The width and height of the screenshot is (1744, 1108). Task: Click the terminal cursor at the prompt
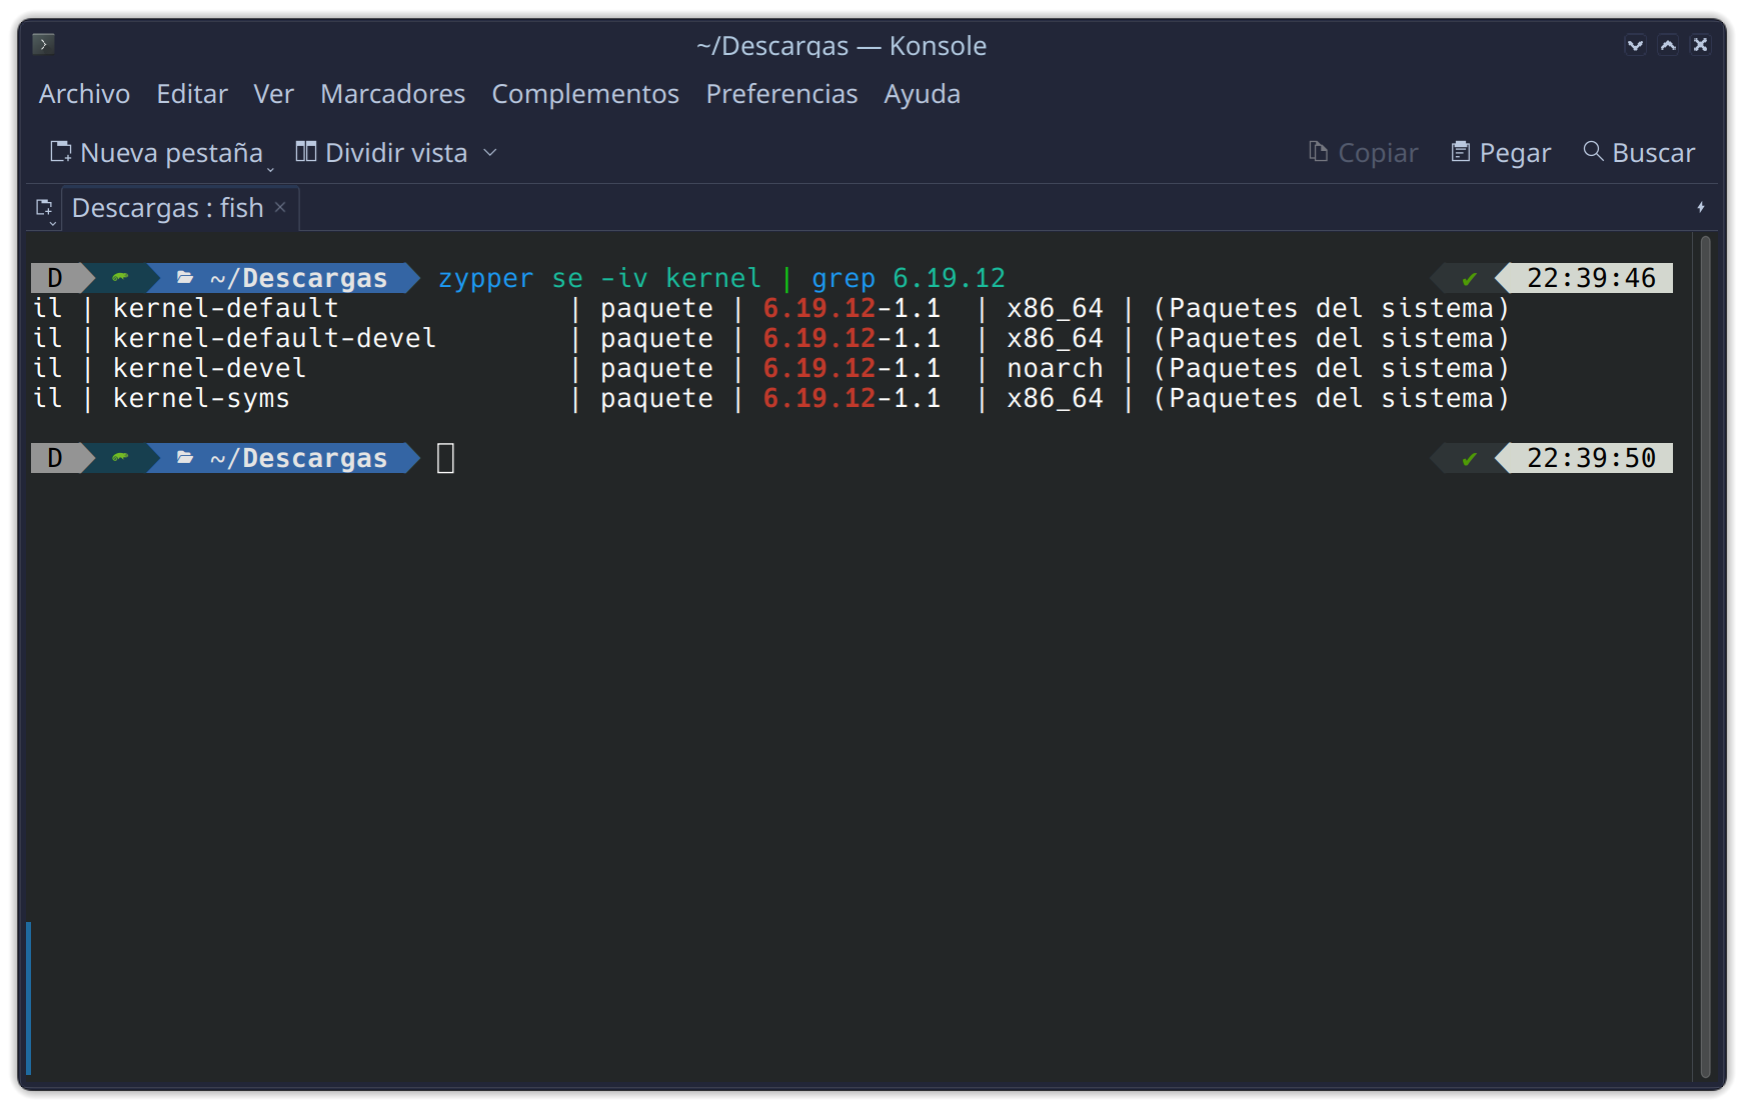[x=446, y=458]
